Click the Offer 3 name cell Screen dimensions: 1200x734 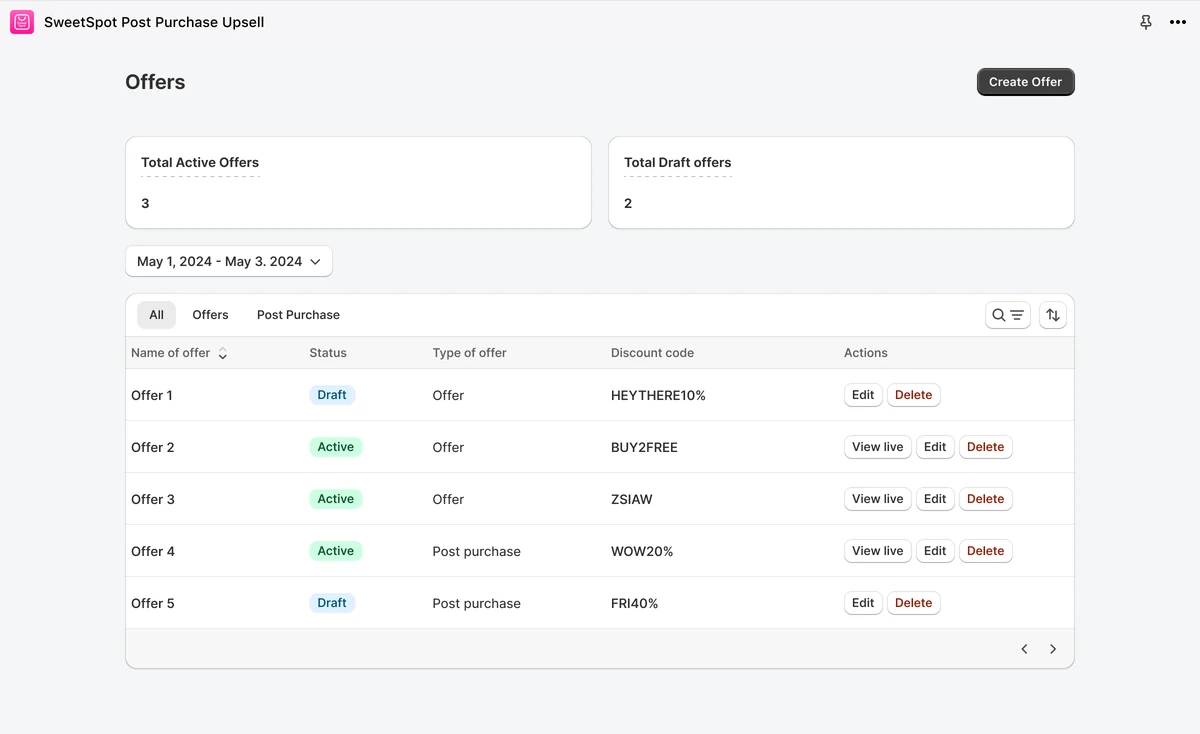pos(153,499)
